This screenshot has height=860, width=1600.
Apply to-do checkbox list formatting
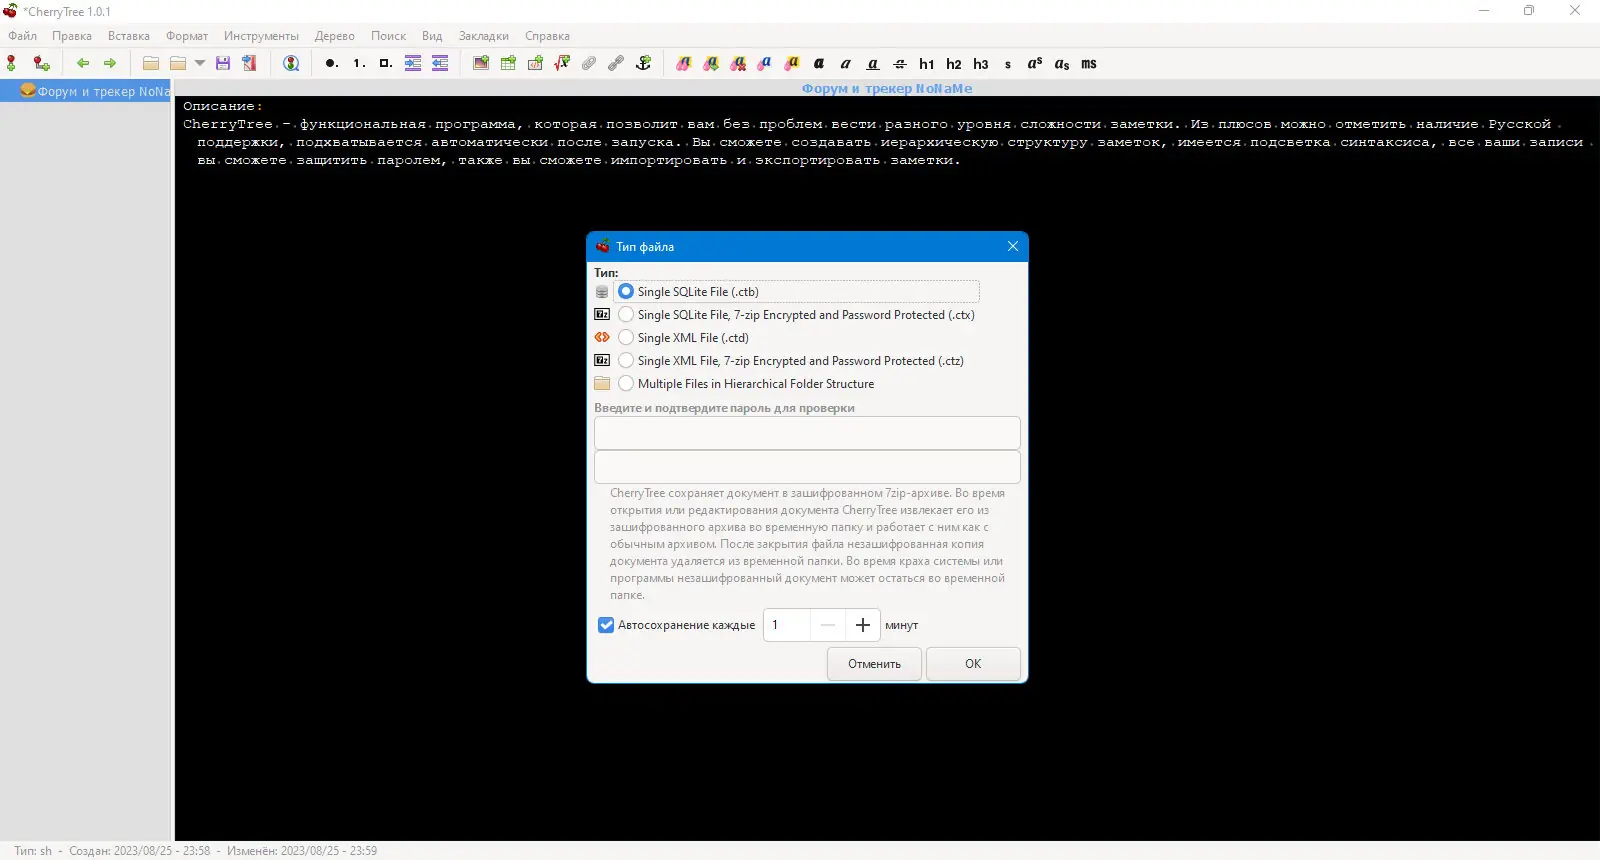(x=385, y=63)
